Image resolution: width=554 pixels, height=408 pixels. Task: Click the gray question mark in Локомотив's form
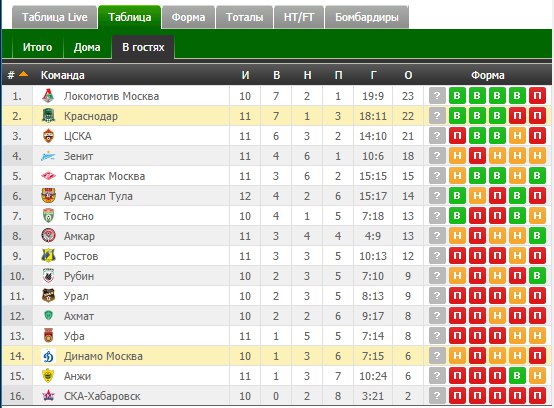click(437, 96)
